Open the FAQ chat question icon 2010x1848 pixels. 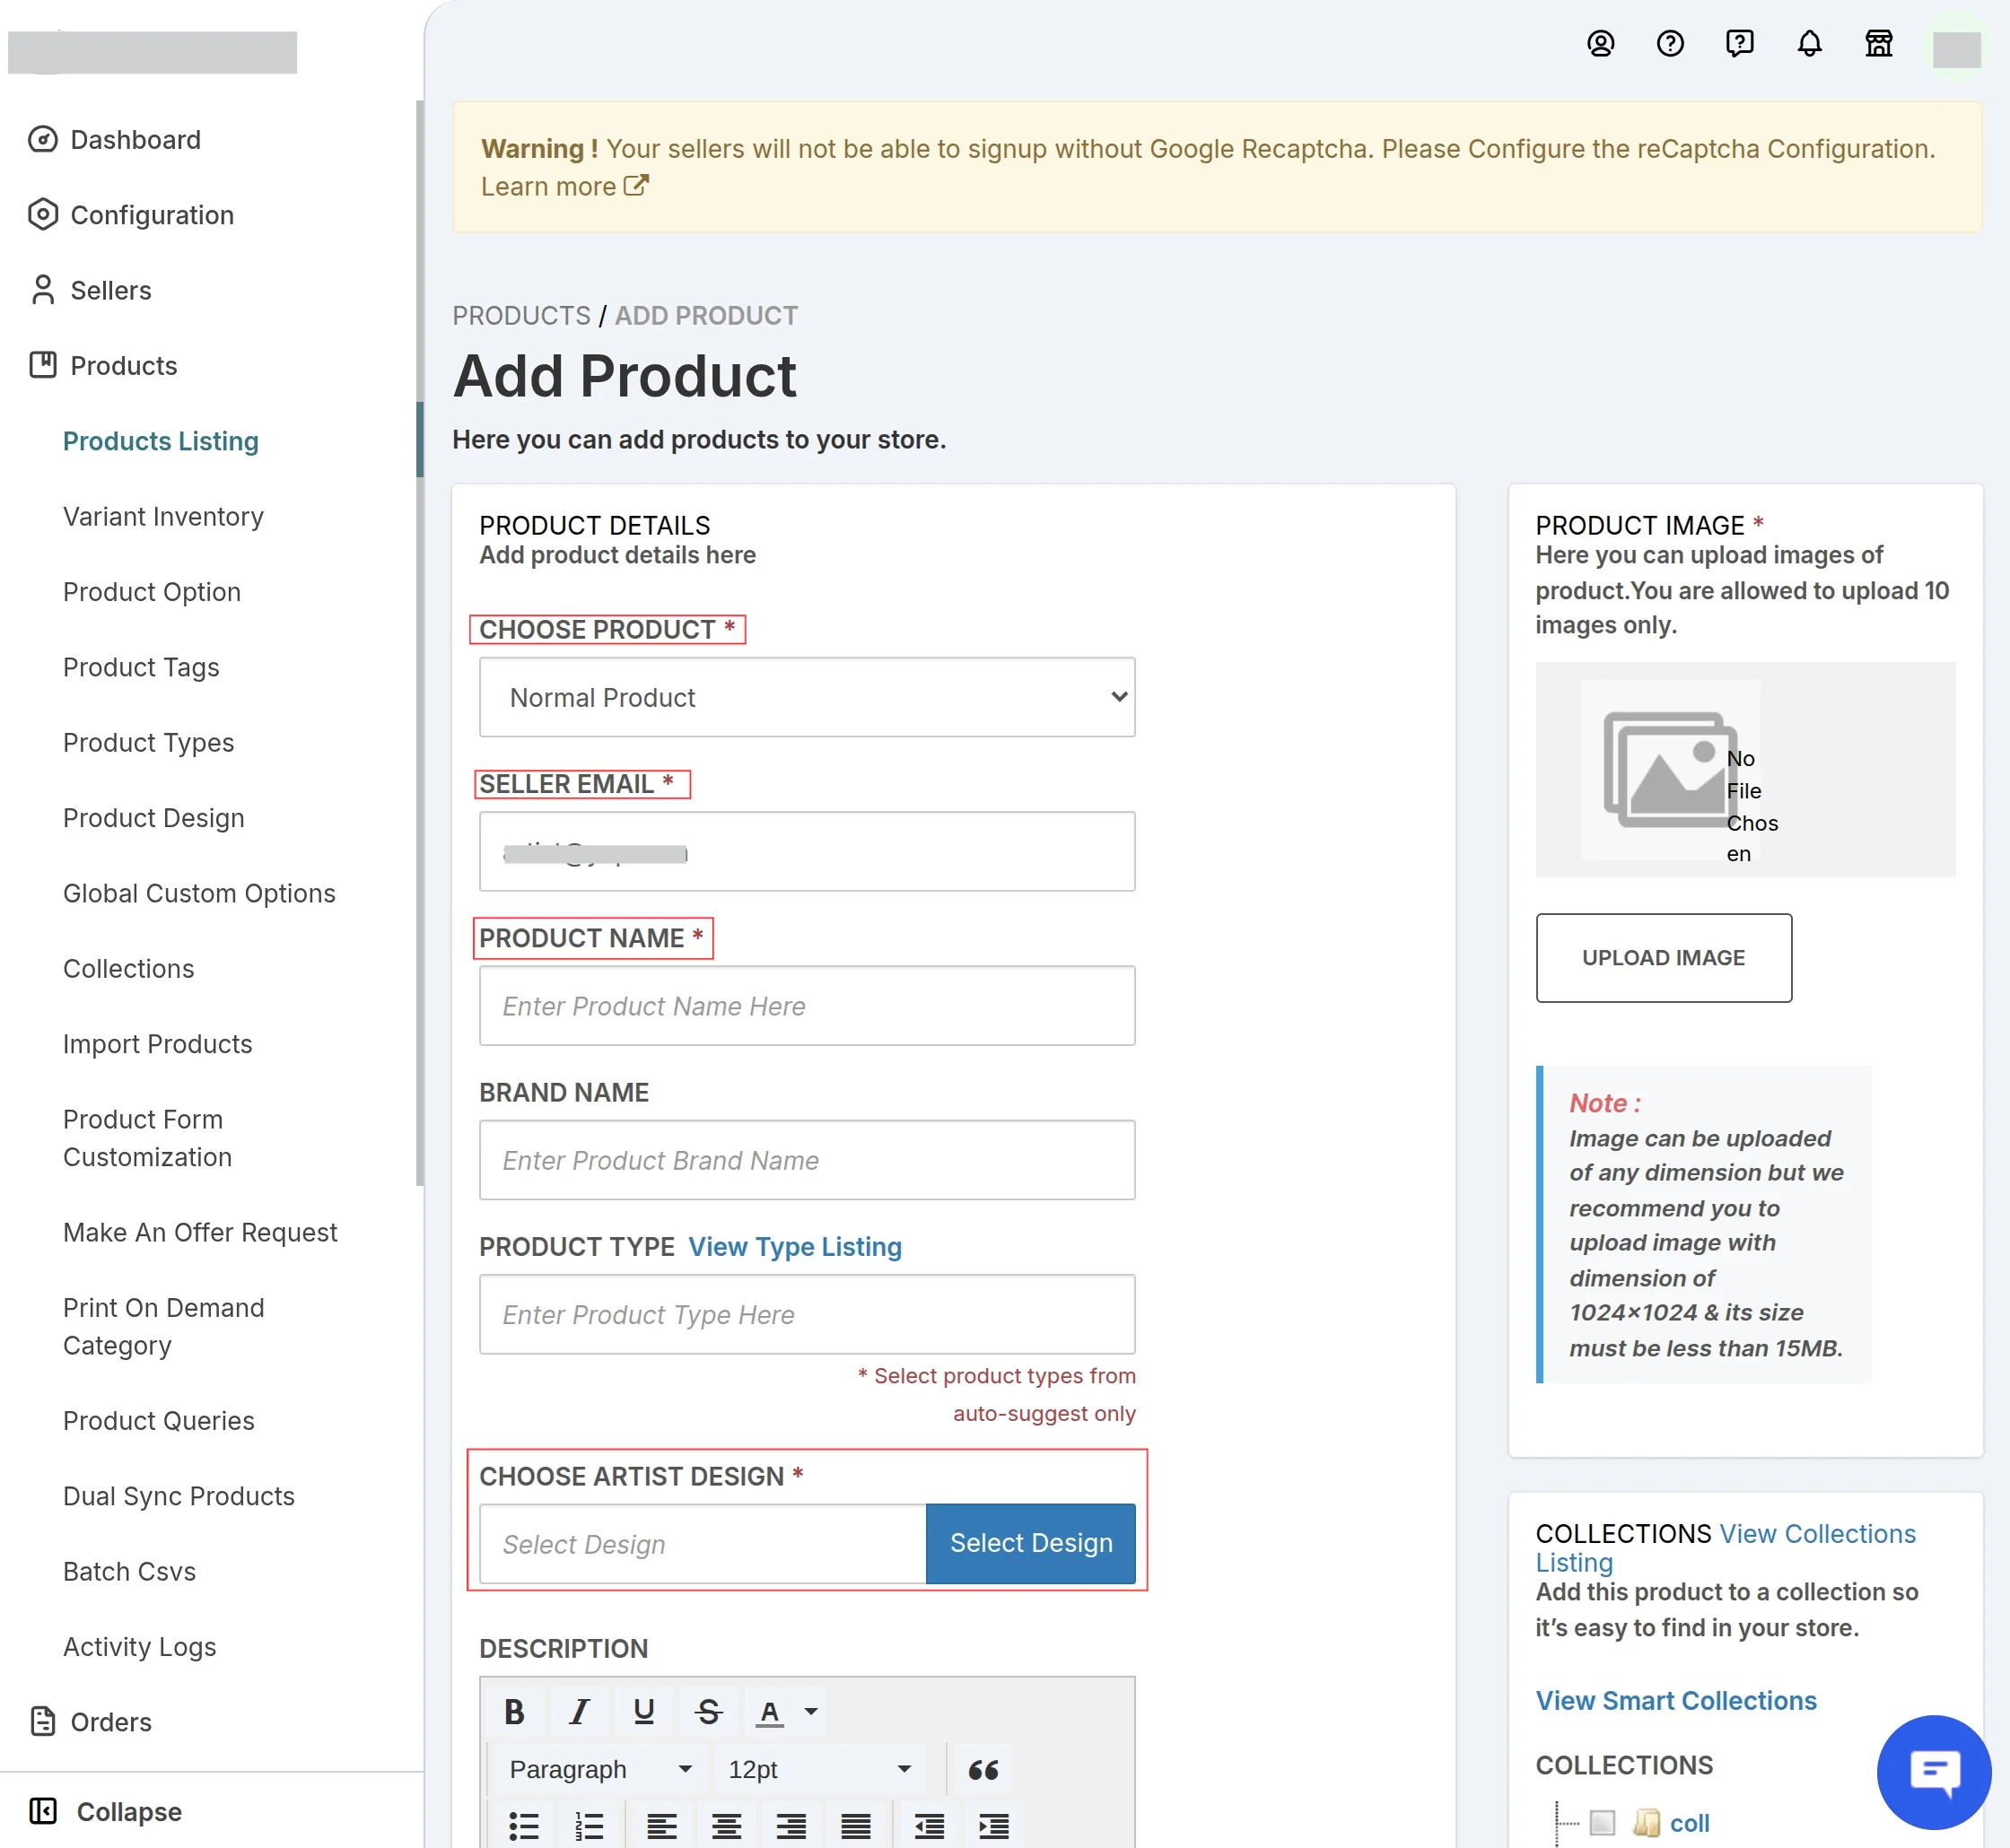point(1740,43)
